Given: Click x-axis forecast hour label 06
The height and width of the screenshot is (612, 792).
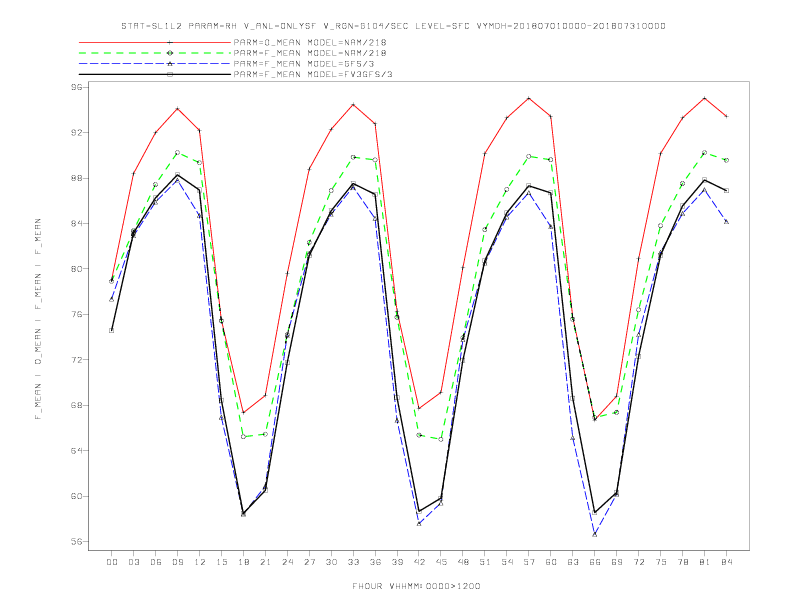Looking at the screenshot, I should 156,562.
